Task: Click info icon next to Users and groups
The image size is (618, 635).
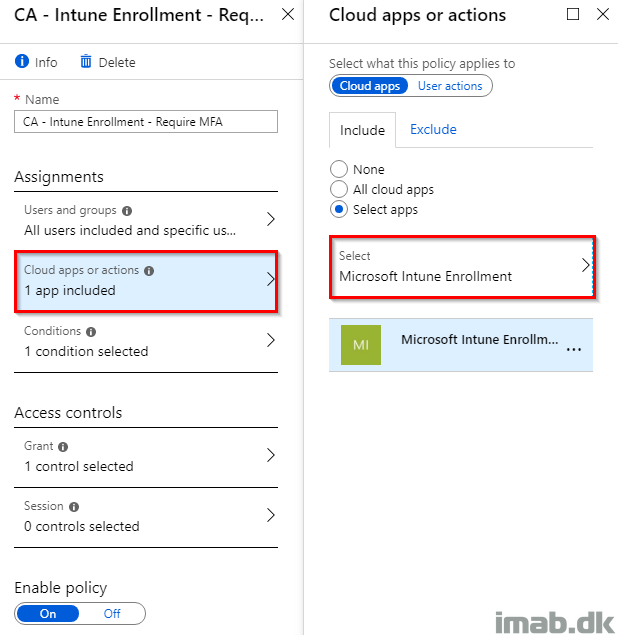Action: (x=127, y=211)
